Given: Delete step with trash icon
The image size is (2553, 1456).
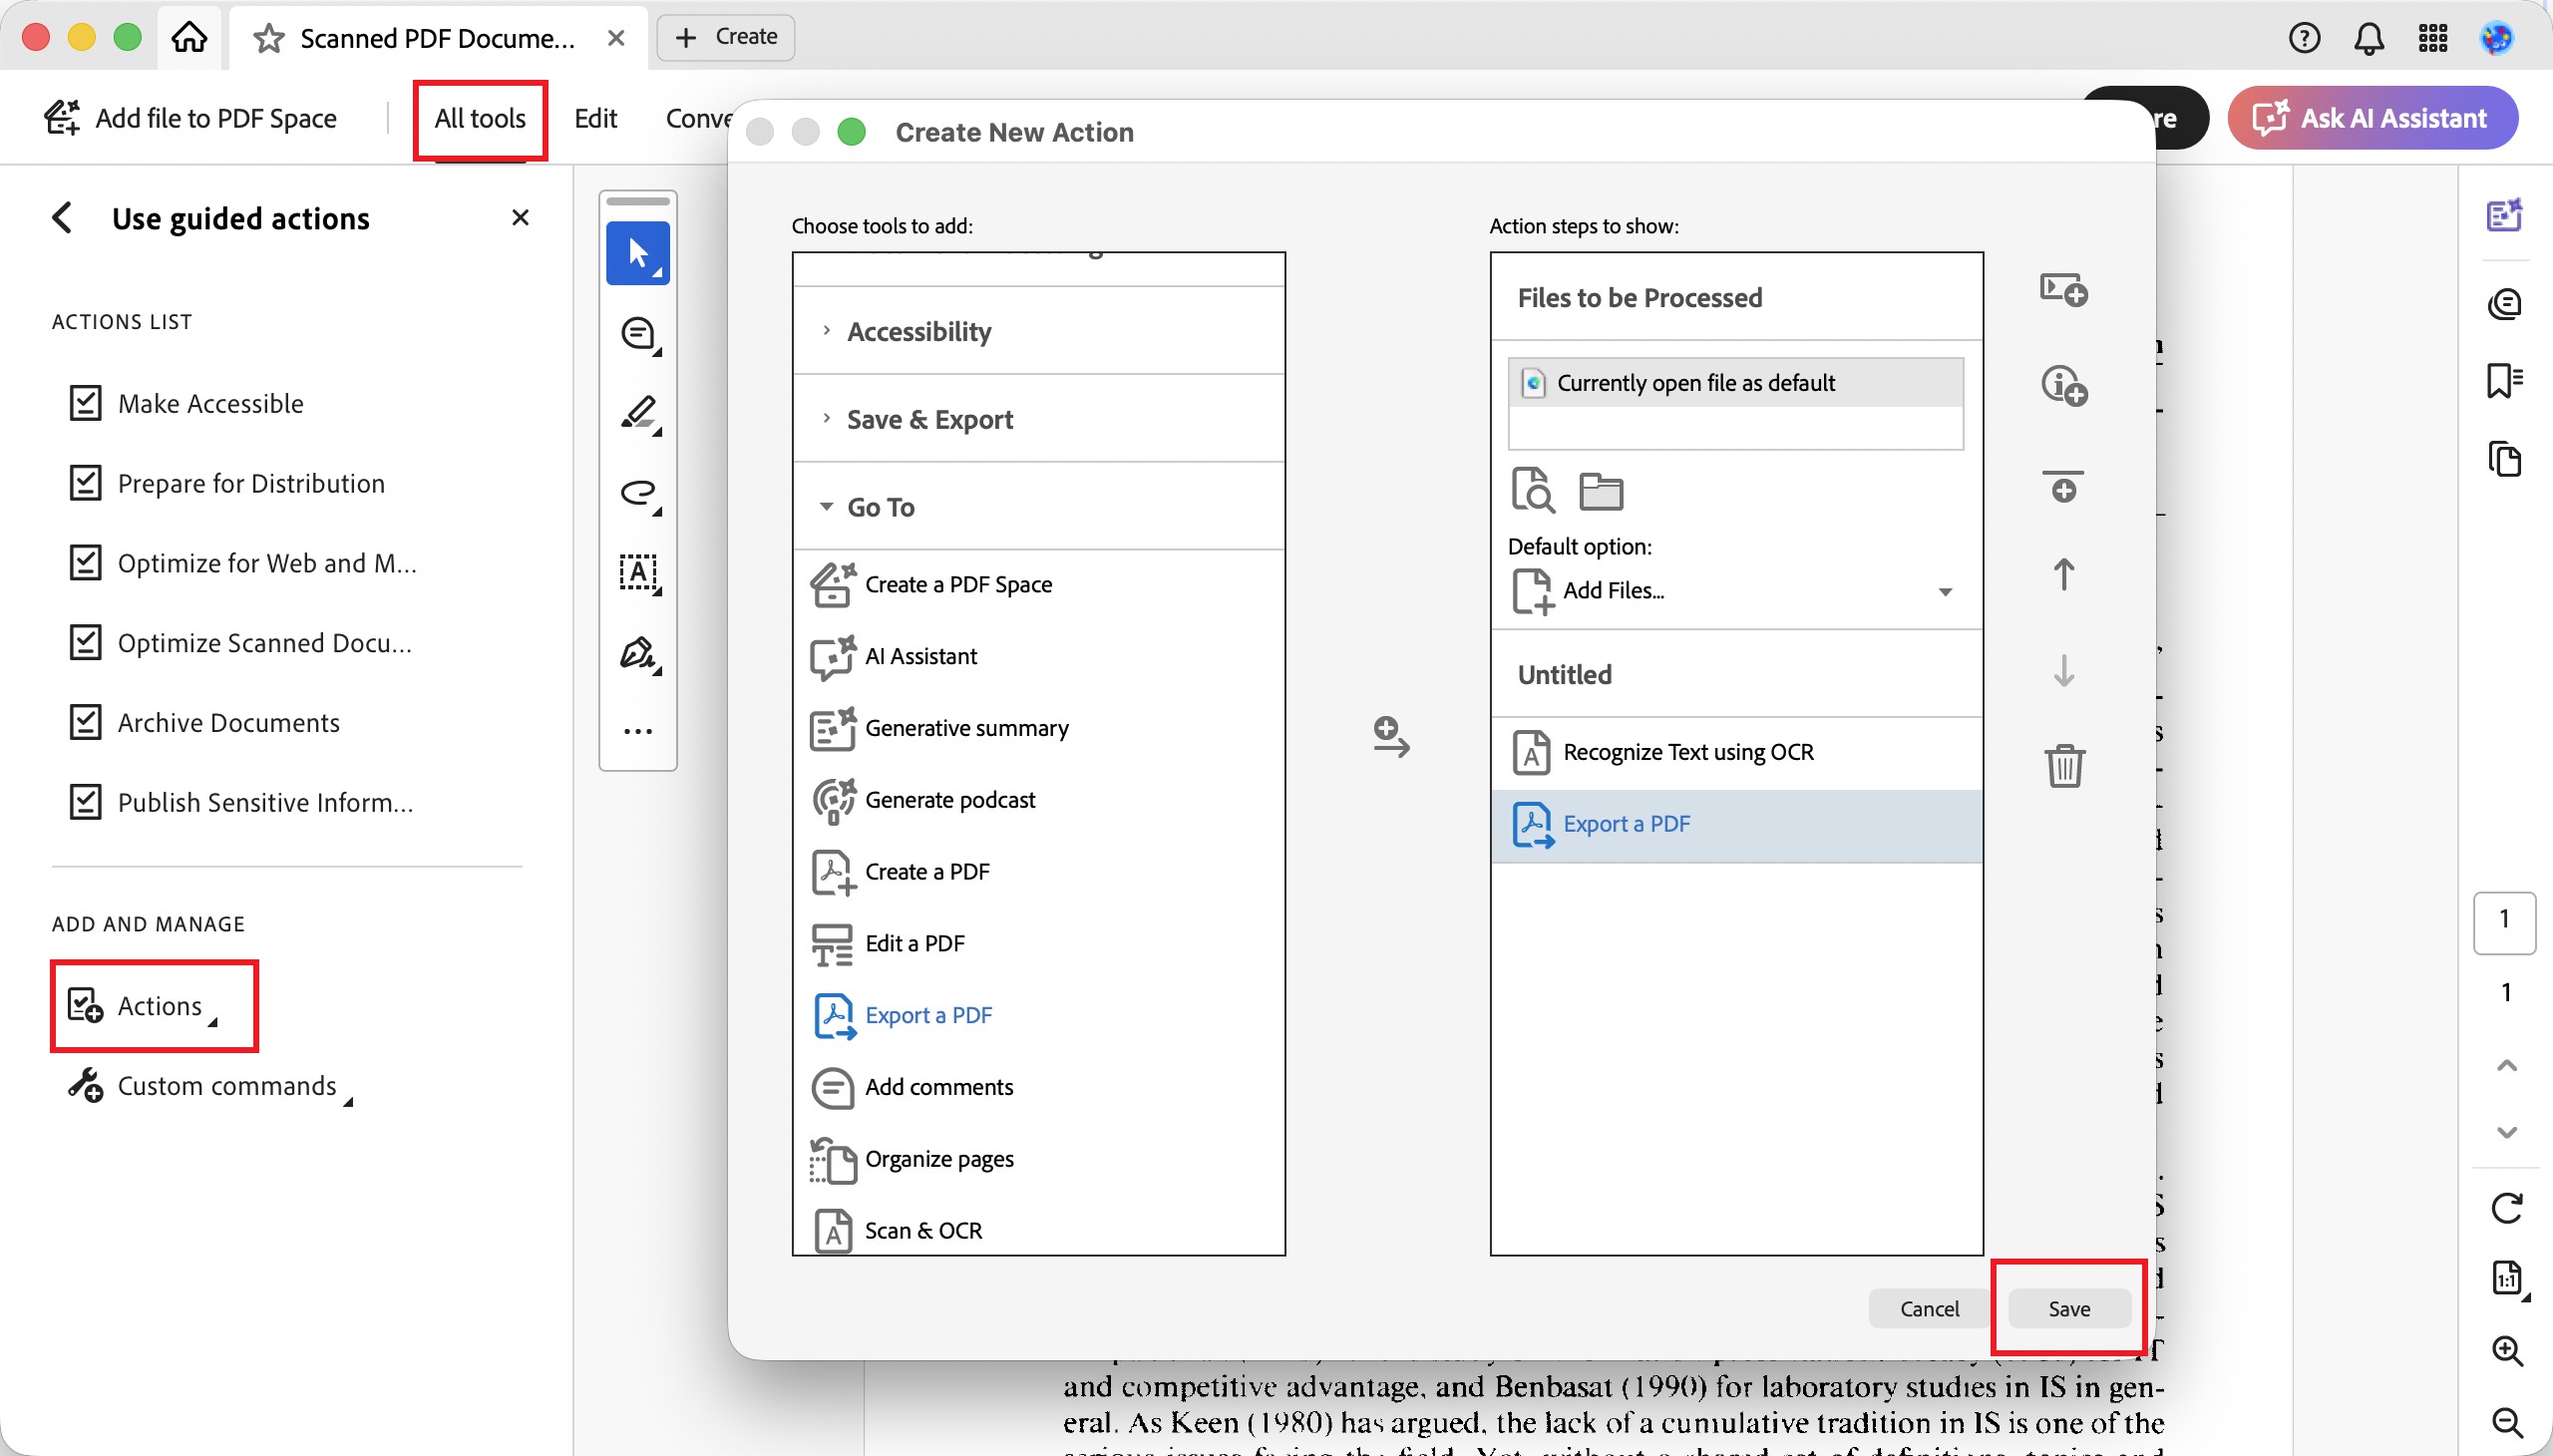Looking at the screenshot, I should click(x=2063, y=765).
